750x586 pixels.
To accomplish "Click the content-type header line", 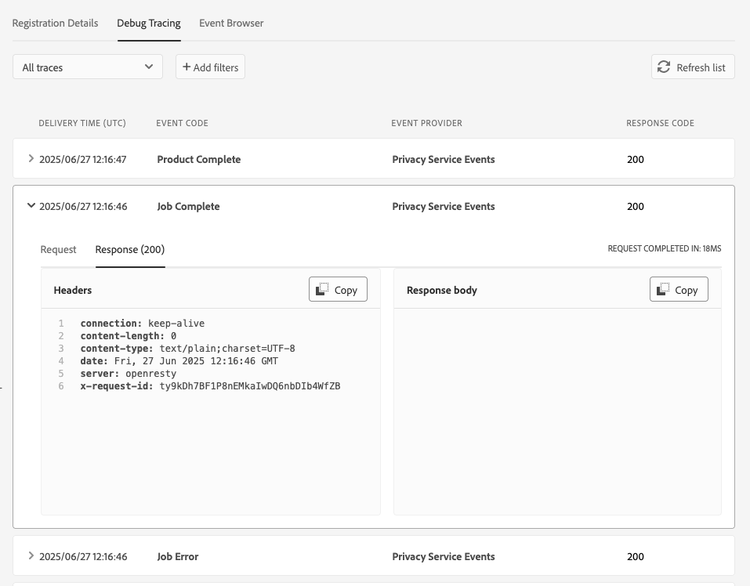I will click(x=187, y=349).
